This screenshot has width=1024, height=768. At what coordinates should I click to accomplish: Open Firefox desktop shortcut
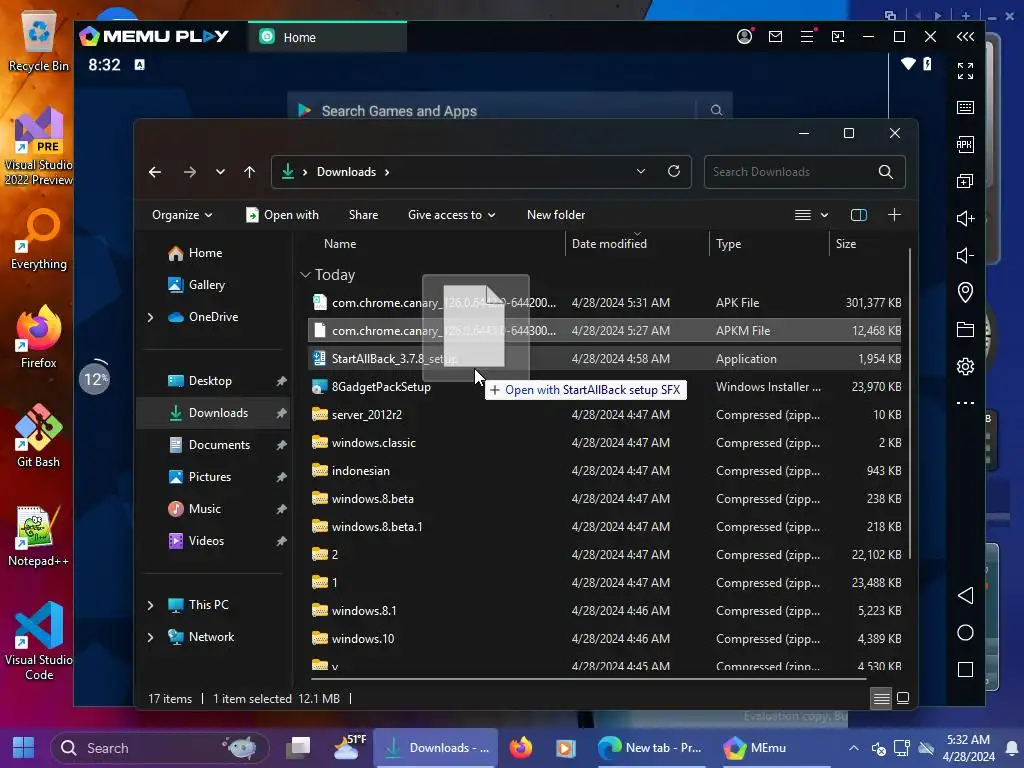39,338
